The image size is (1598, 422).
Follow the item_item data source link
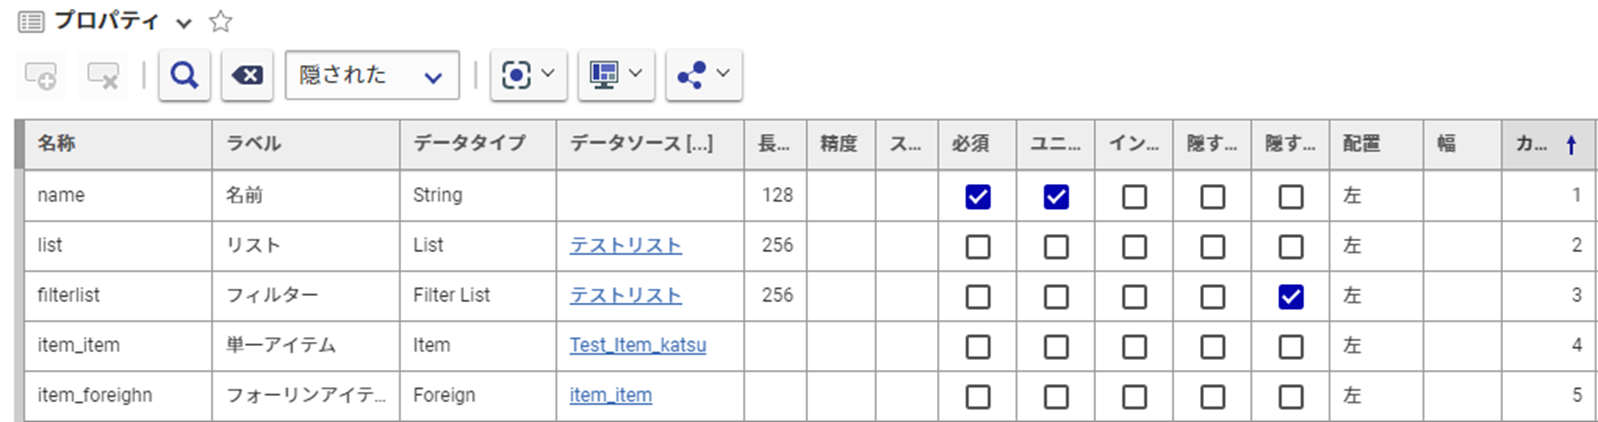click(x=610, y=395)
